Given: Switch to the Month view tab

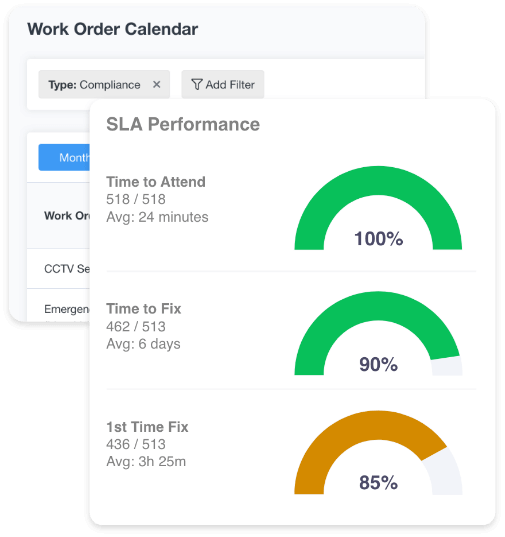Looking at the screenshot, I should point(64,157).
